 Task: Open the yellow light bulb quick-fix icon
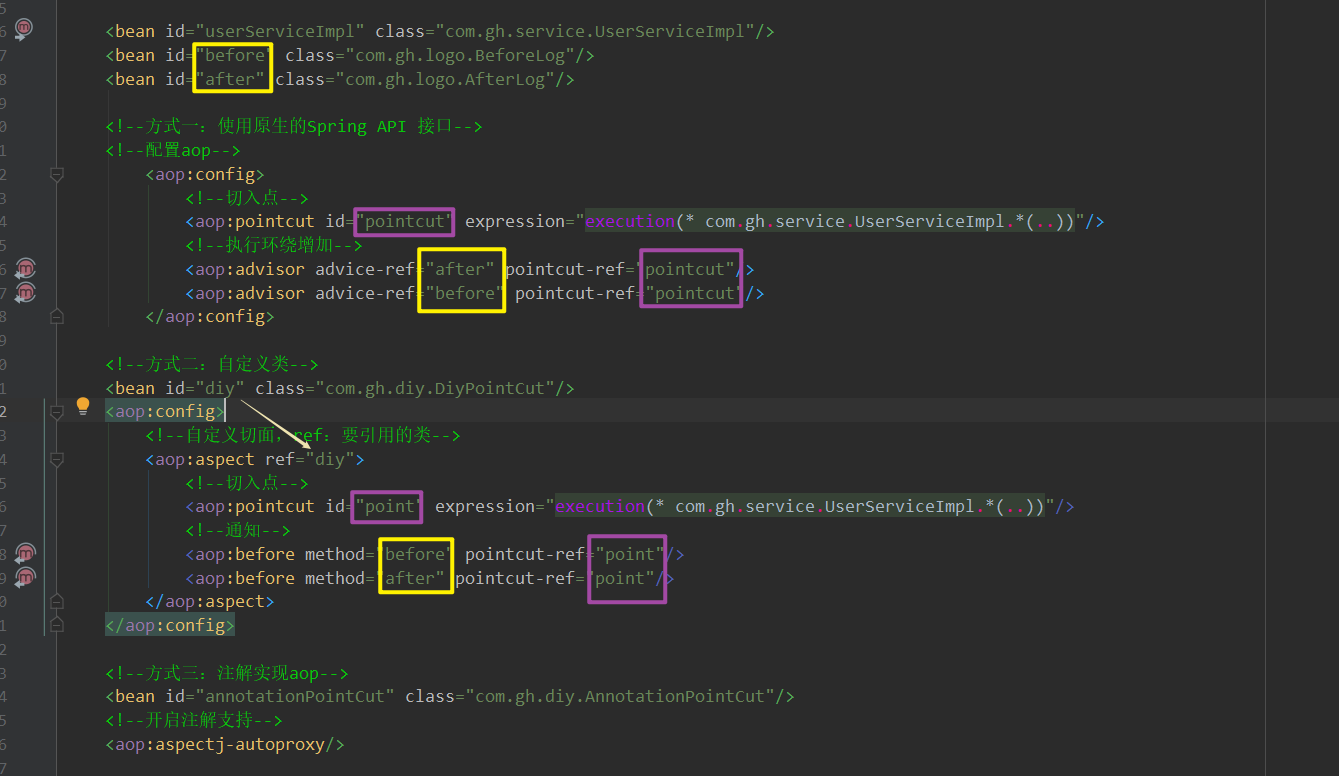click(83, 407)
